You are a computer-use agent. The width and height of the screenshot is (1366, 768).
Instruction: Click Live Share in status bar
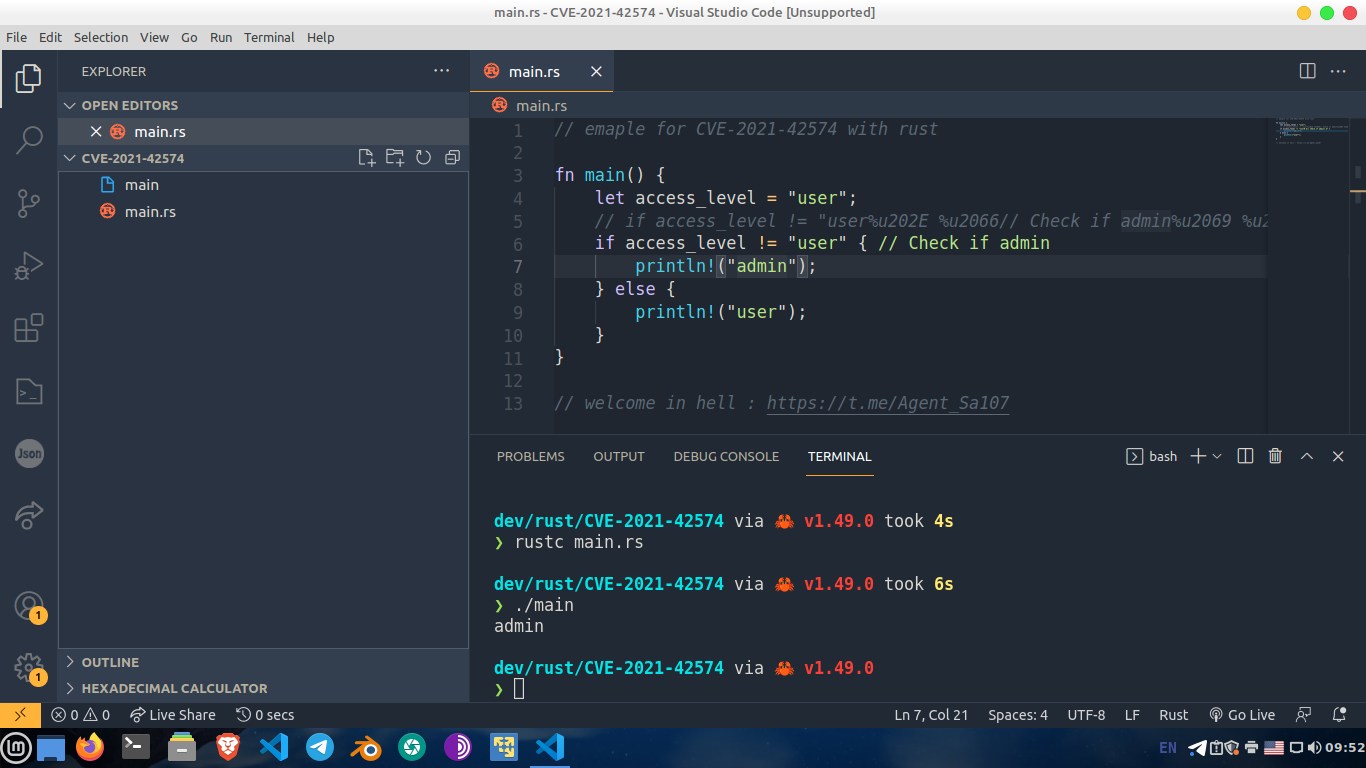[172, 715]
